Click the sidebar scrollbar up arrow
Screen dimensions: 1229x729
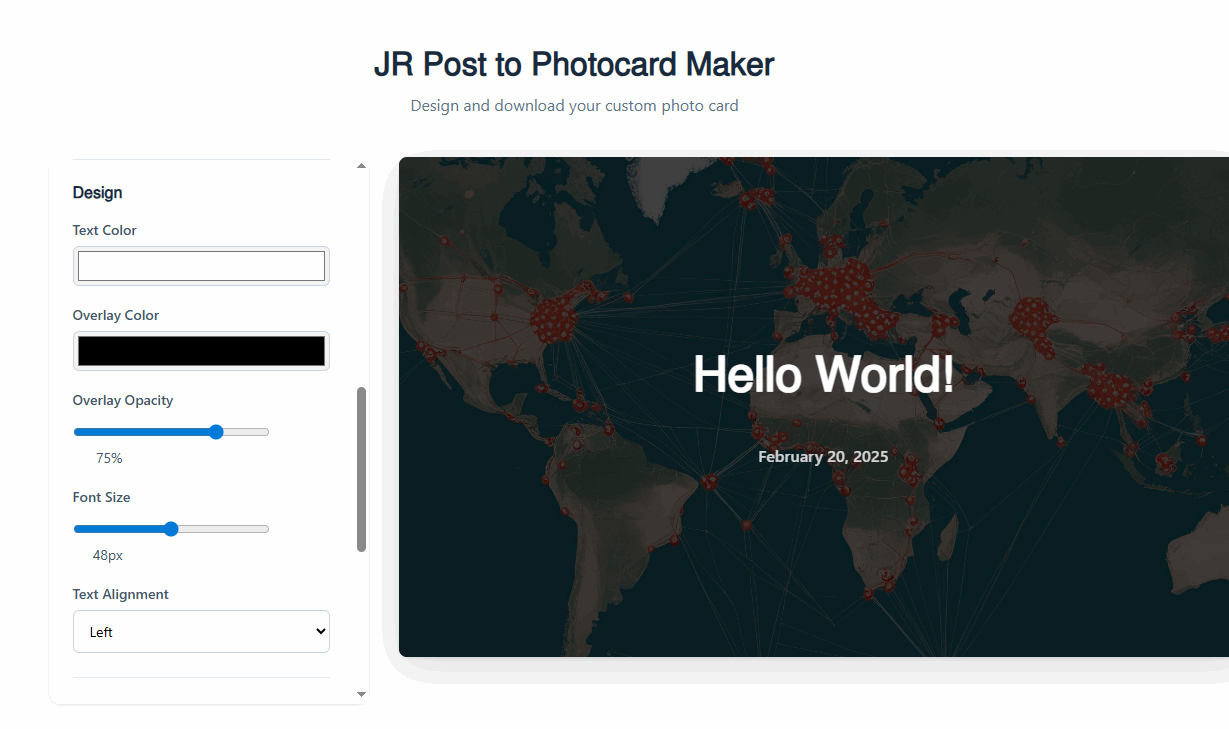point(361,165)
